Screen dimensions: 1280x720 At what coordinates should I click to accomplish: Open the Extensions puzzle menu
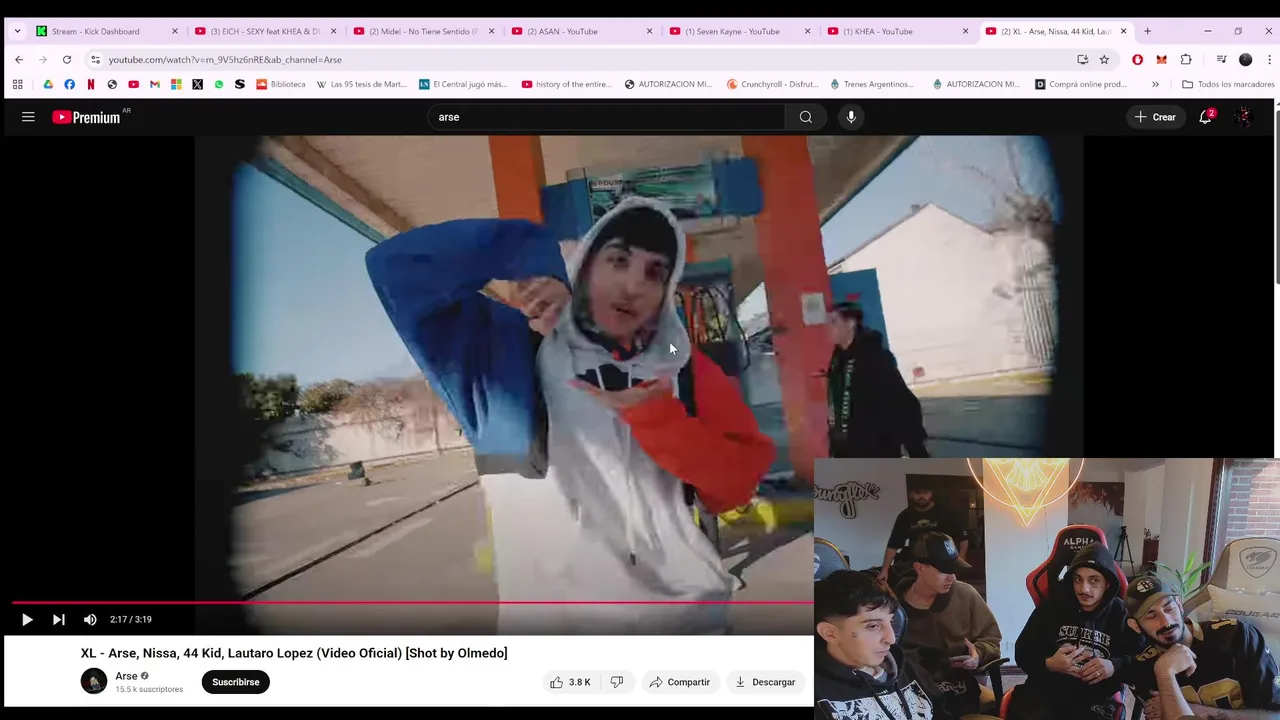(x=1186, y=60)
